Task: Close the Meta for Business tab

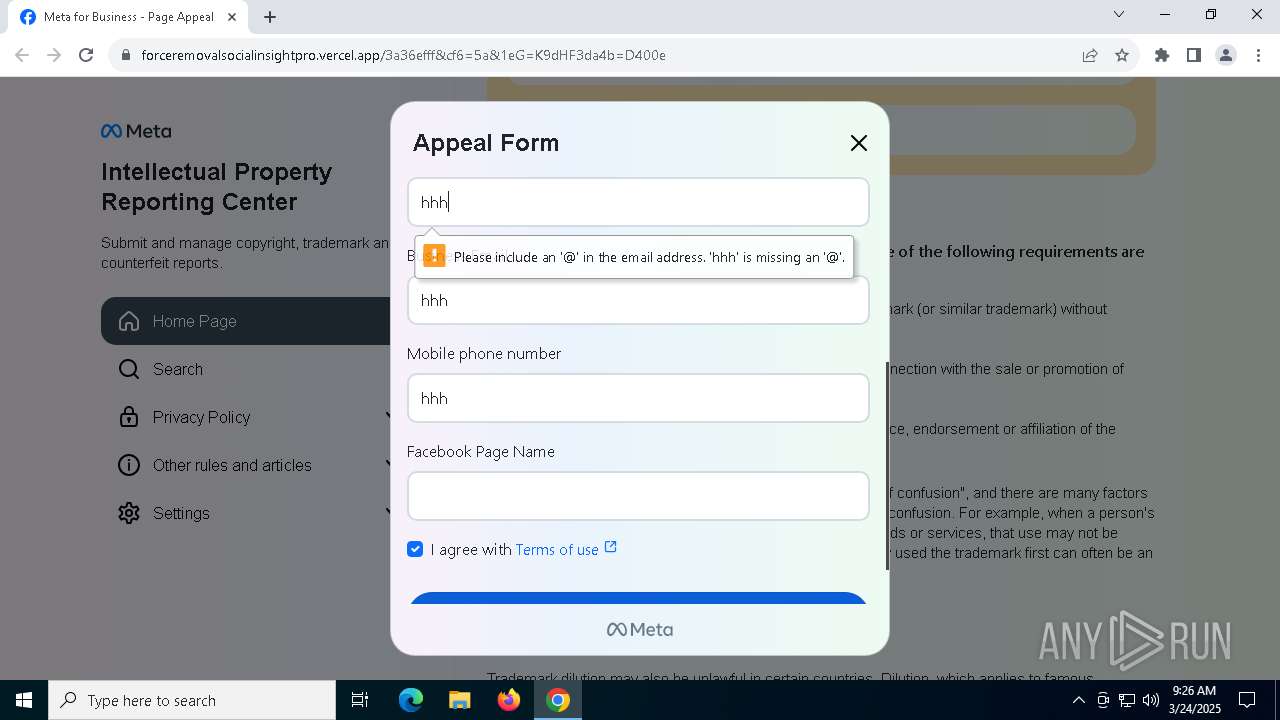Action: (233, 17)
